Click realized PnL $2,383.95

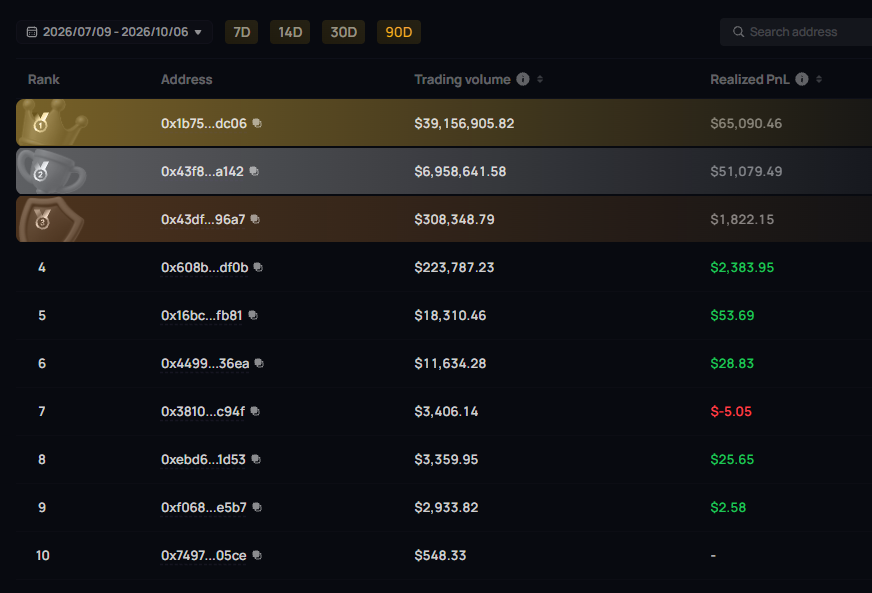(742, 268)
